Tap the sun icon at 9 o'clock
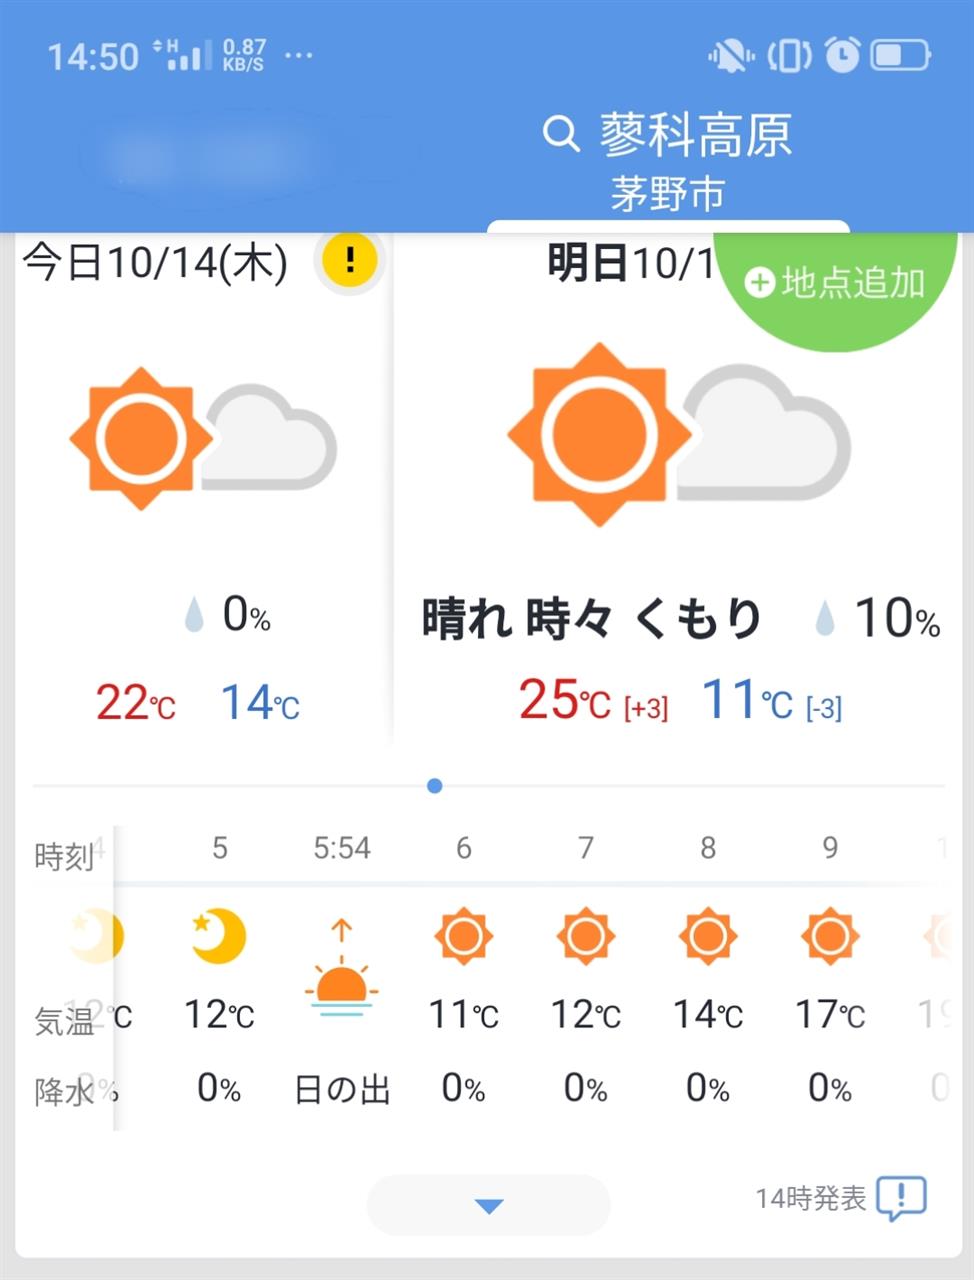This screenshot has width=974, height=1280. point(829,936)
